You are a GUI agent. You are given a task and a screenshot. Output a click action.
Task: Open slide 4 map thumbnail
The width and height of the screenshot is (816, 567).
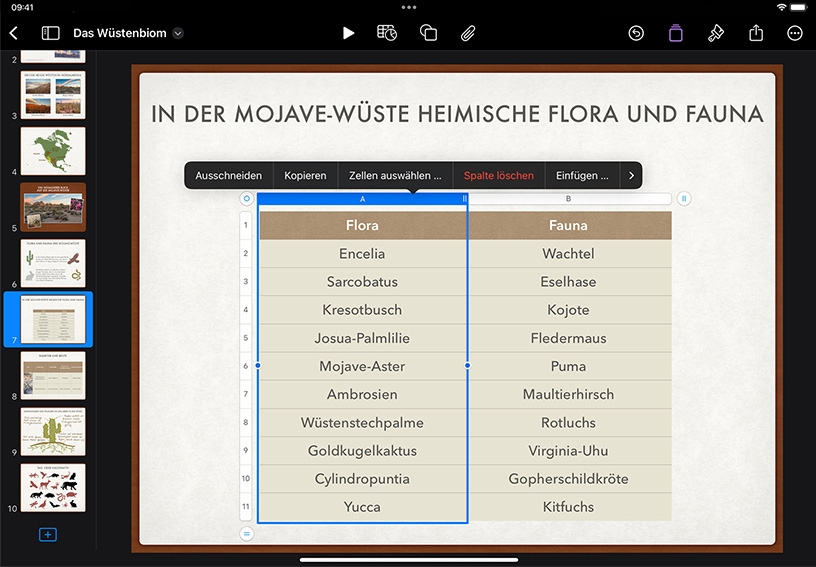point(53,151)
